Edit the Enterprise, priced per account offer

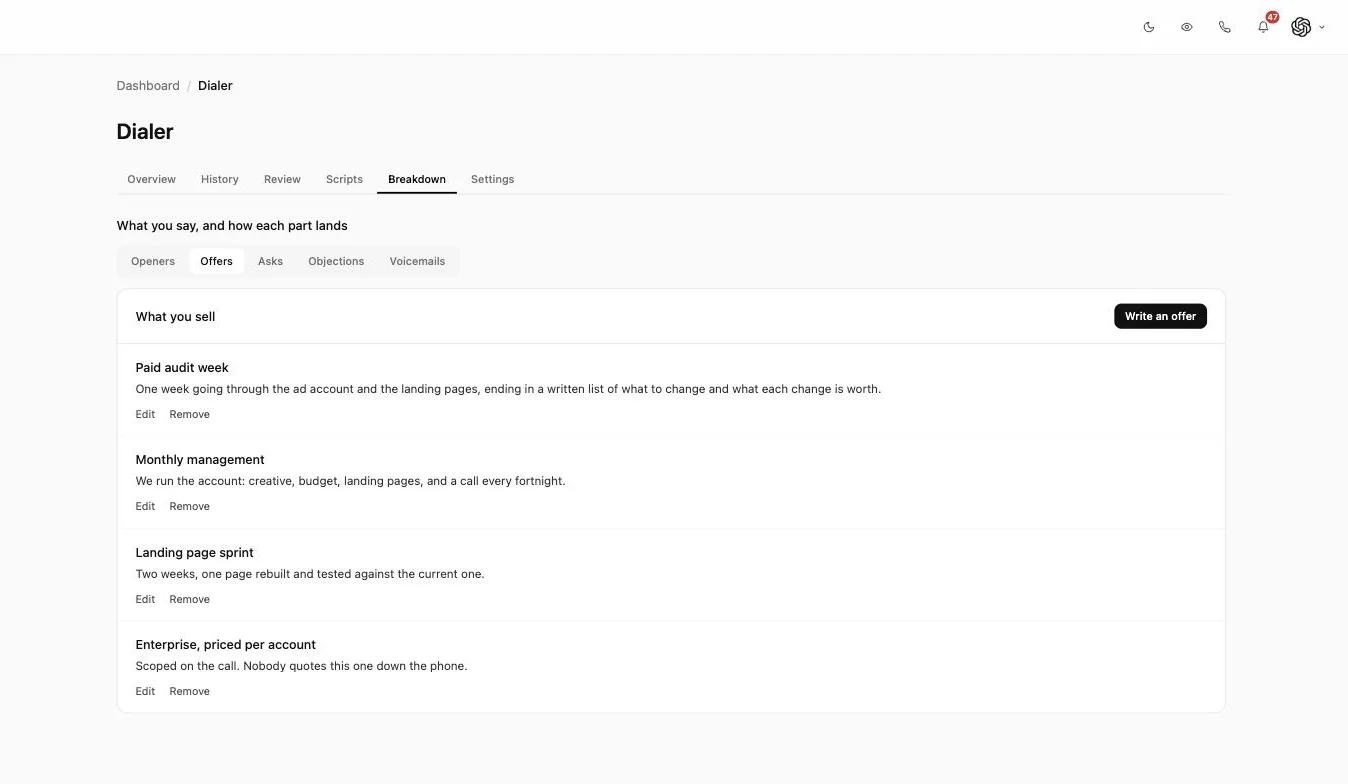point(145,691)
